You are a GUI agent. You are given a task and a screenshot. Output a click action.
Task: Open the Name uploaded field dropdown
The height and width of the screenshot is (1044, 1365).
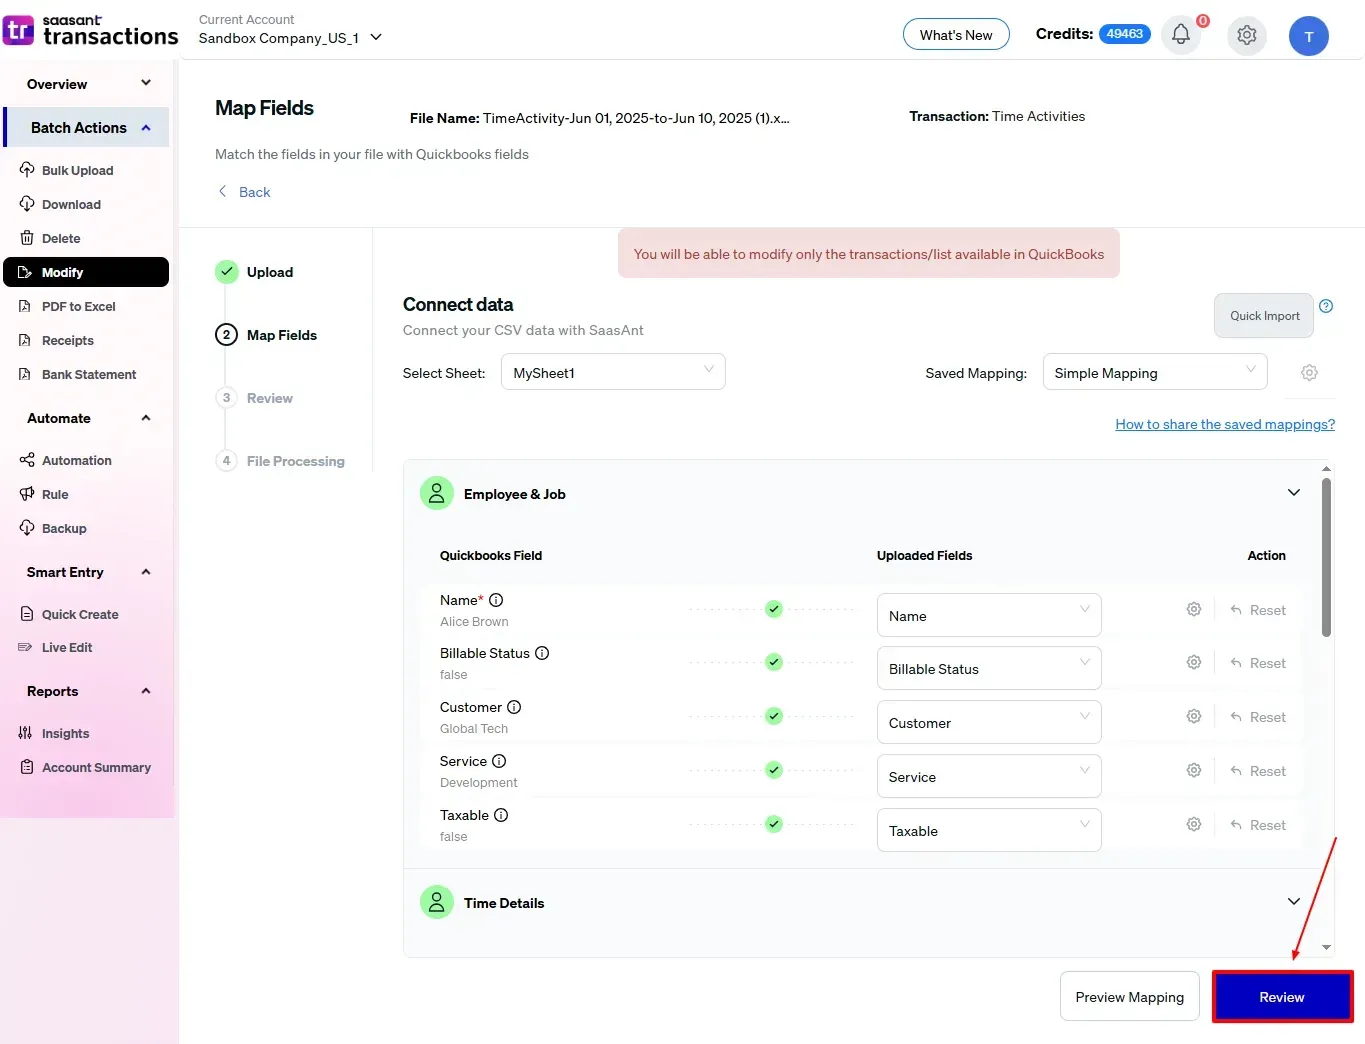click(x=989, y=615)
